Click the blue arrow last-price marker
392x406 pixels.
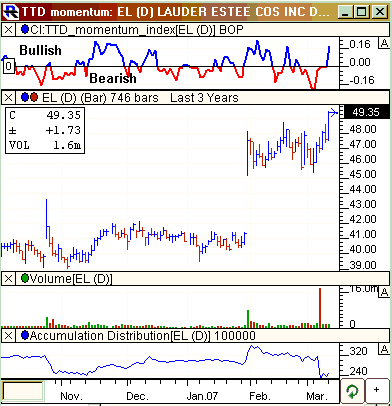click(333, 113)
